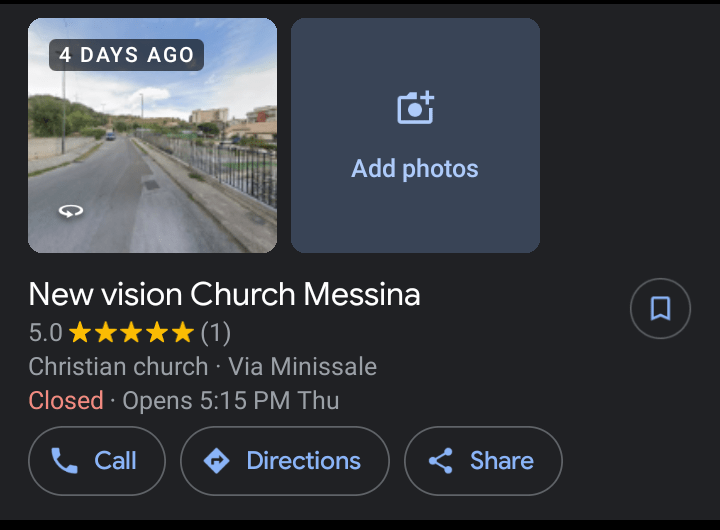The width and height of the screenshot is (720, 530).
Task: Click the five gold stars rating
Action: [131, 332]
